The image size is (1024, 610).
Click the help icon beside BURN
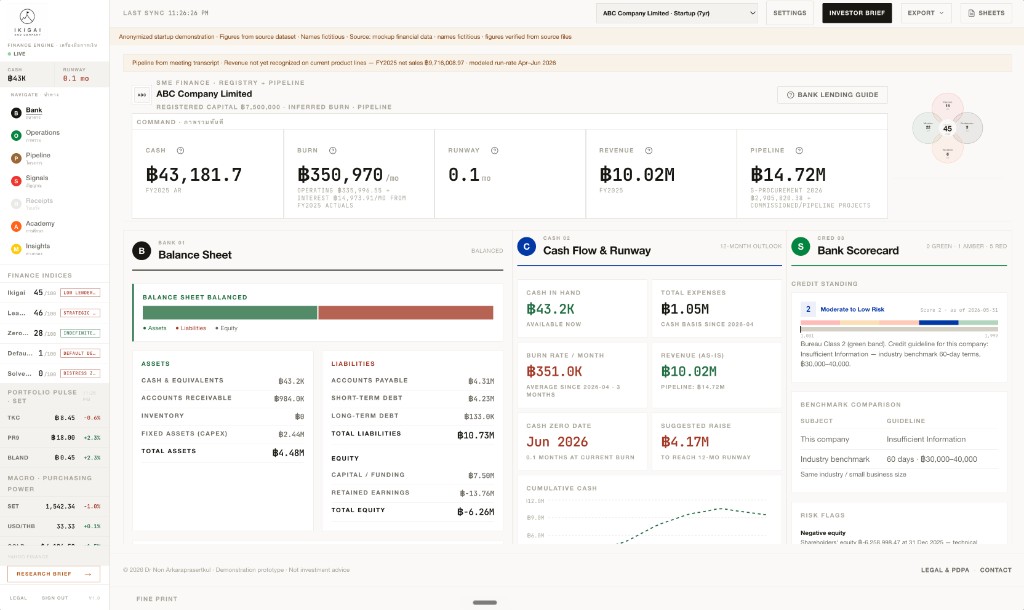point(332,150)
